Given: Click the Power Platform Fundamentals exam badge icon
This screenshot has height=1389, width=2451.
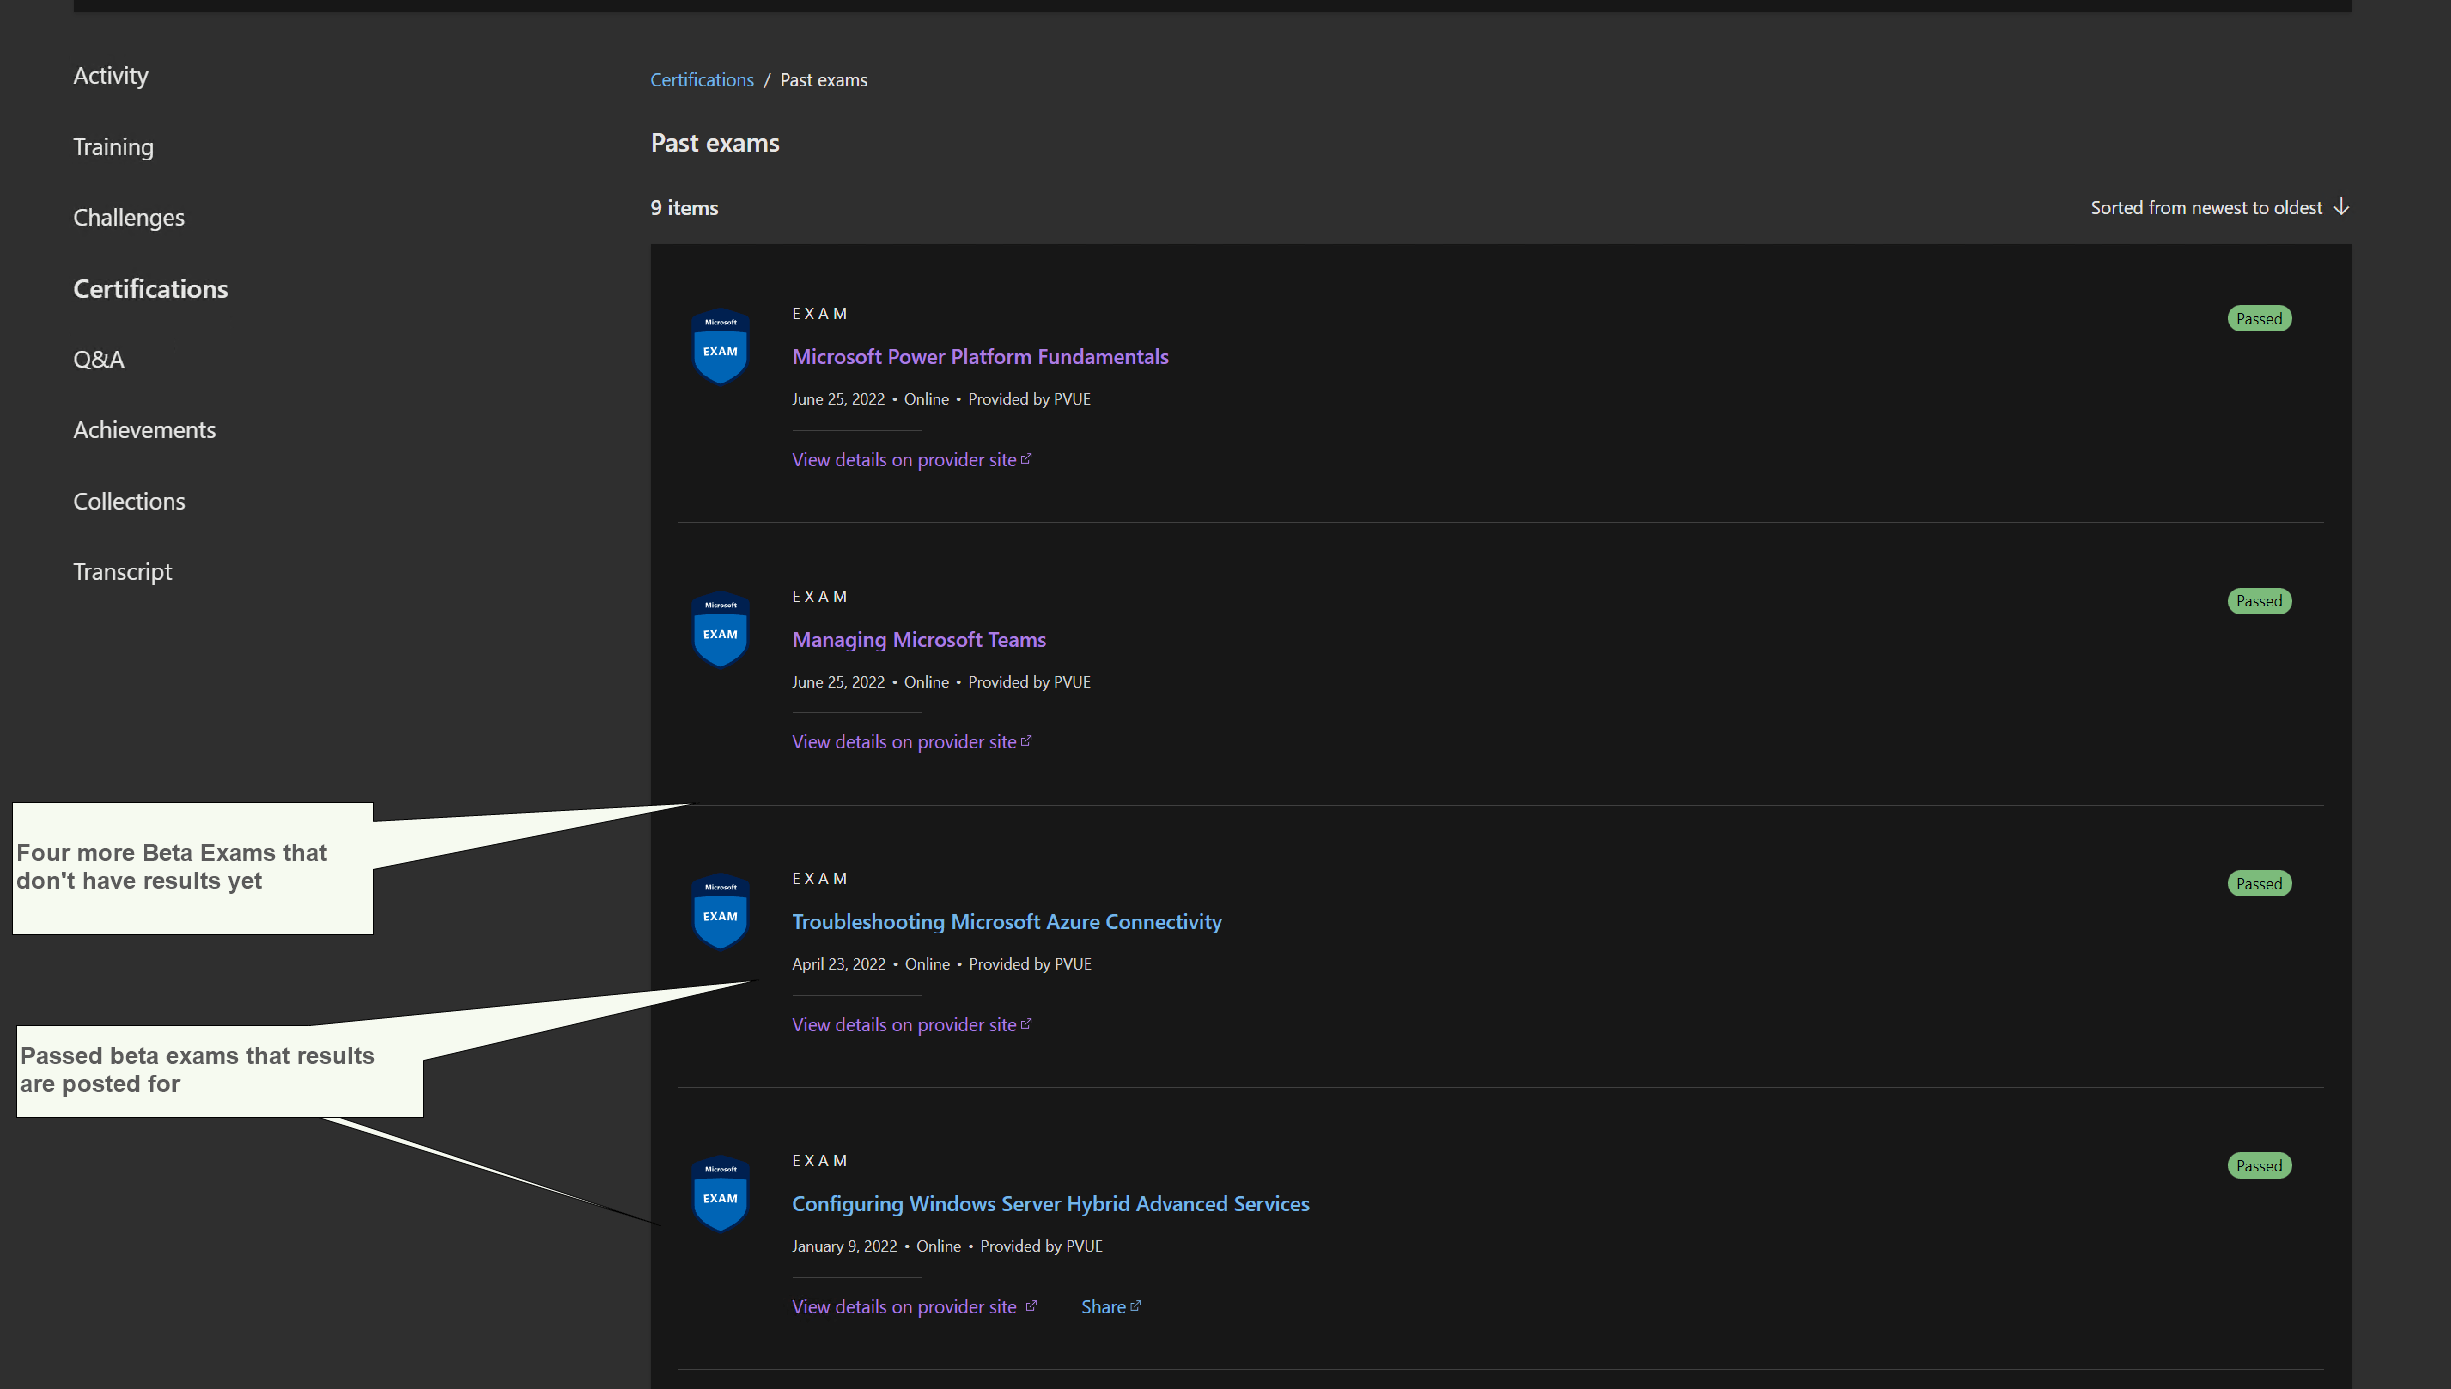Looking at the screenshot, I should click(720, 346).
